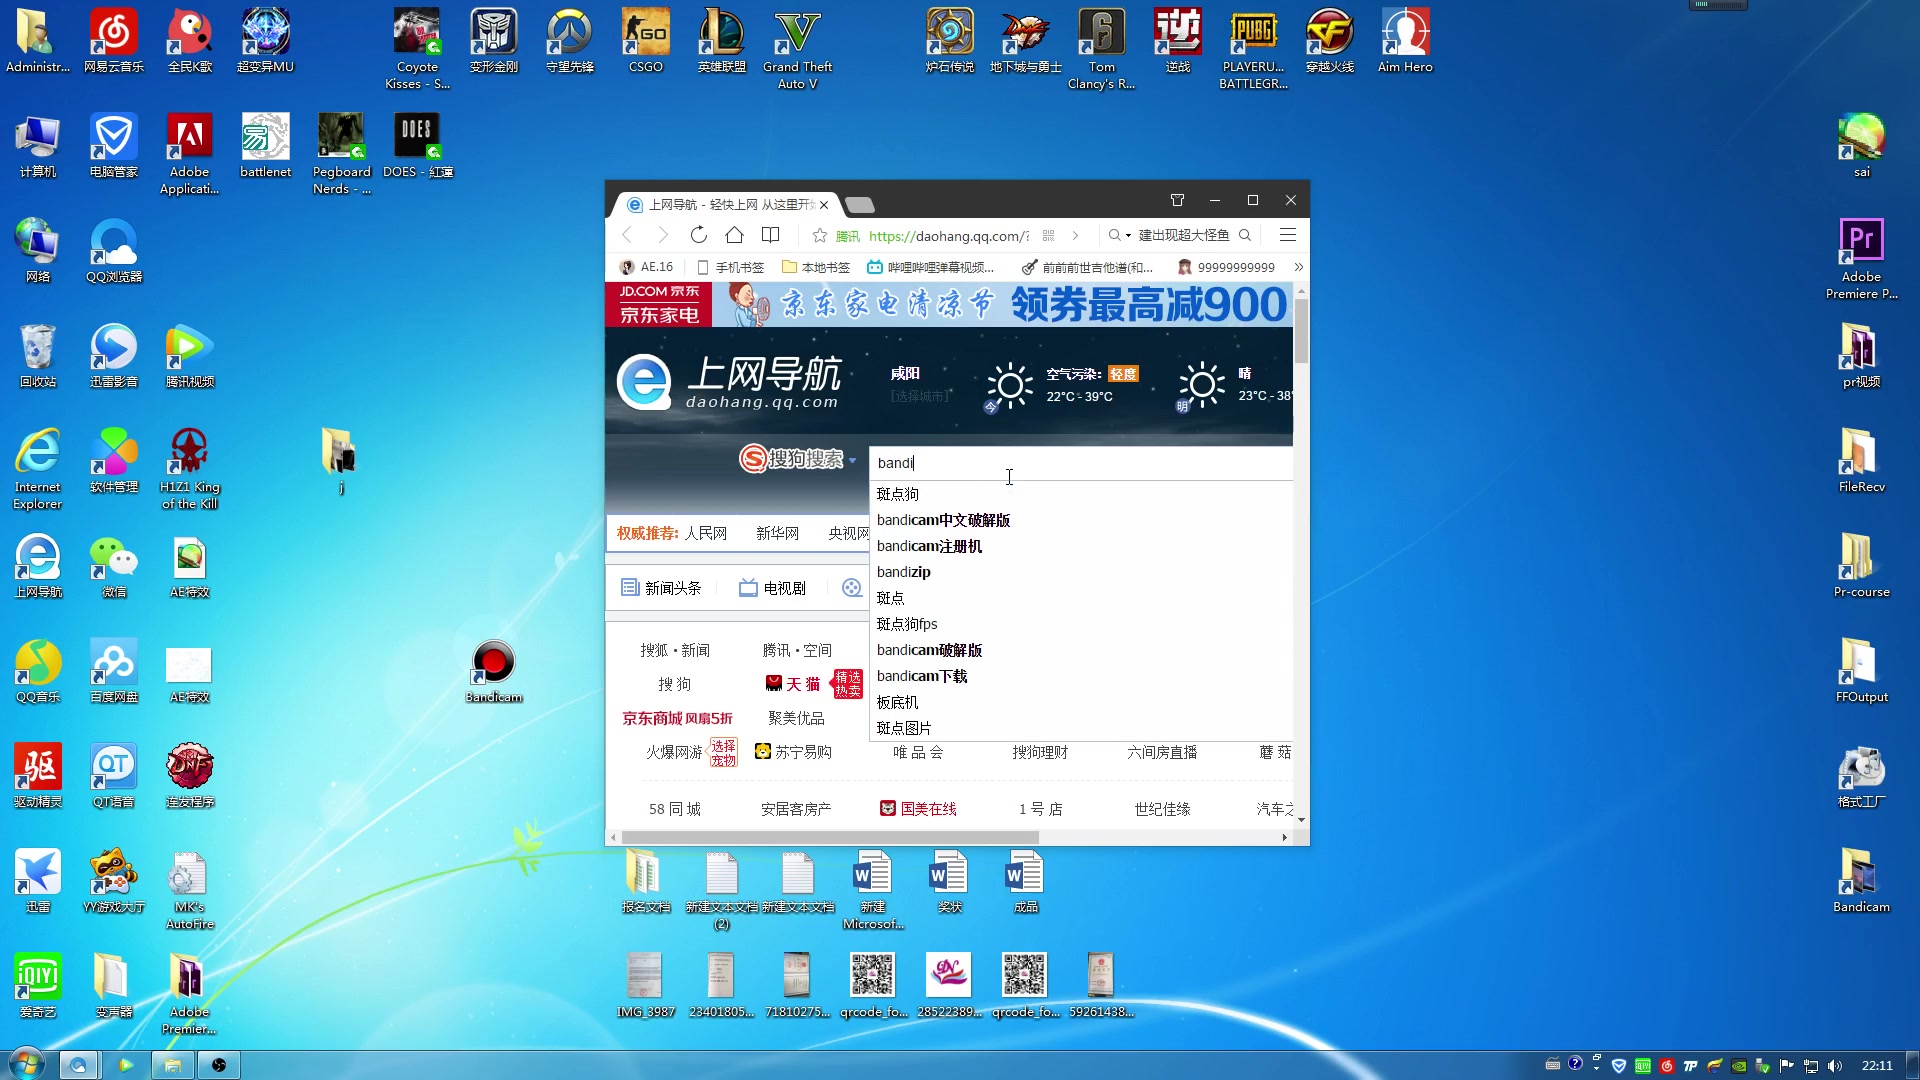
Task: Click the QQ browser taskbar button
Action: point(78,1065)
